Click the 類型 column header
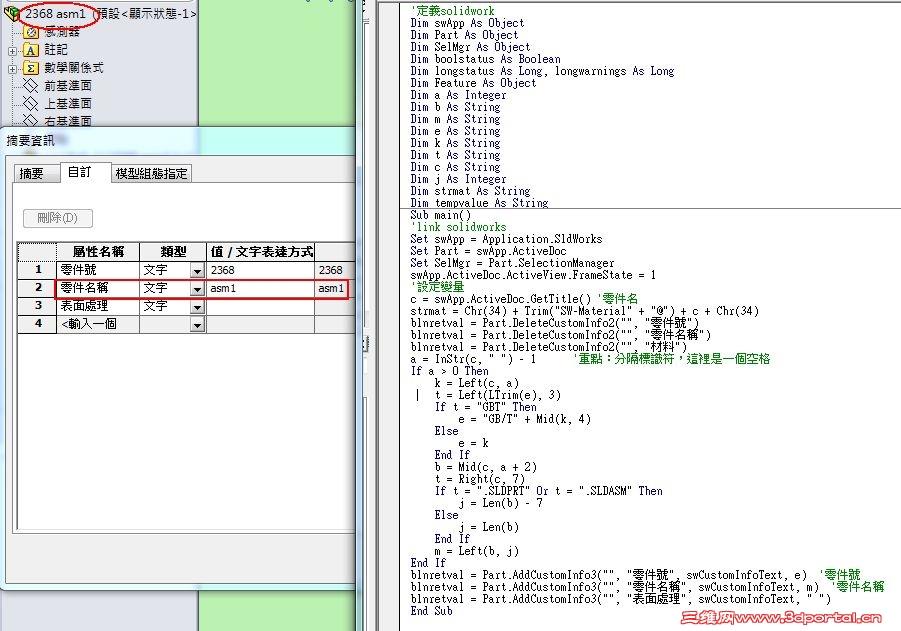This screenshot has height=631, width=901. pos(173,252)
